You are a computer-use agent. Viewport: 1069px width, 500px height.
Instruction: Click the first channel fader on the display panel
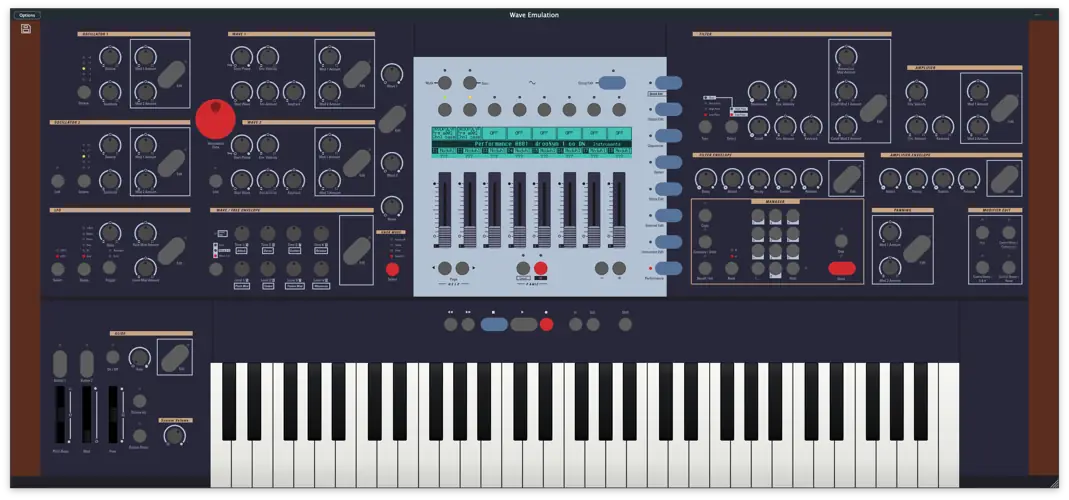click(x=445, y=209)
